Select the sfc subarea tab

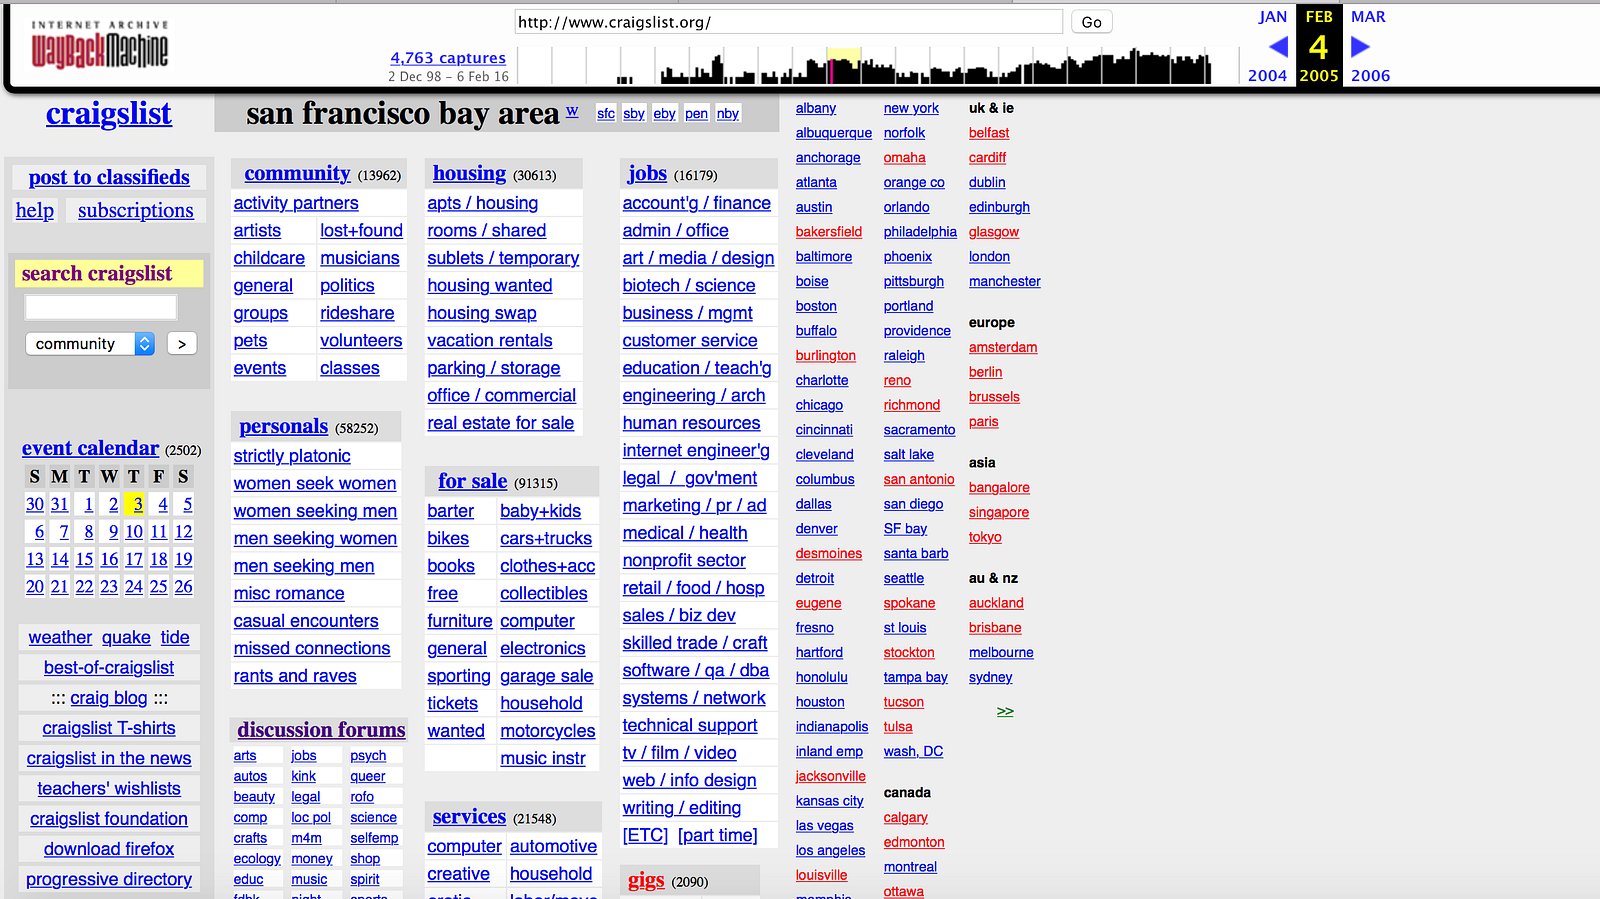click(606, 113)
